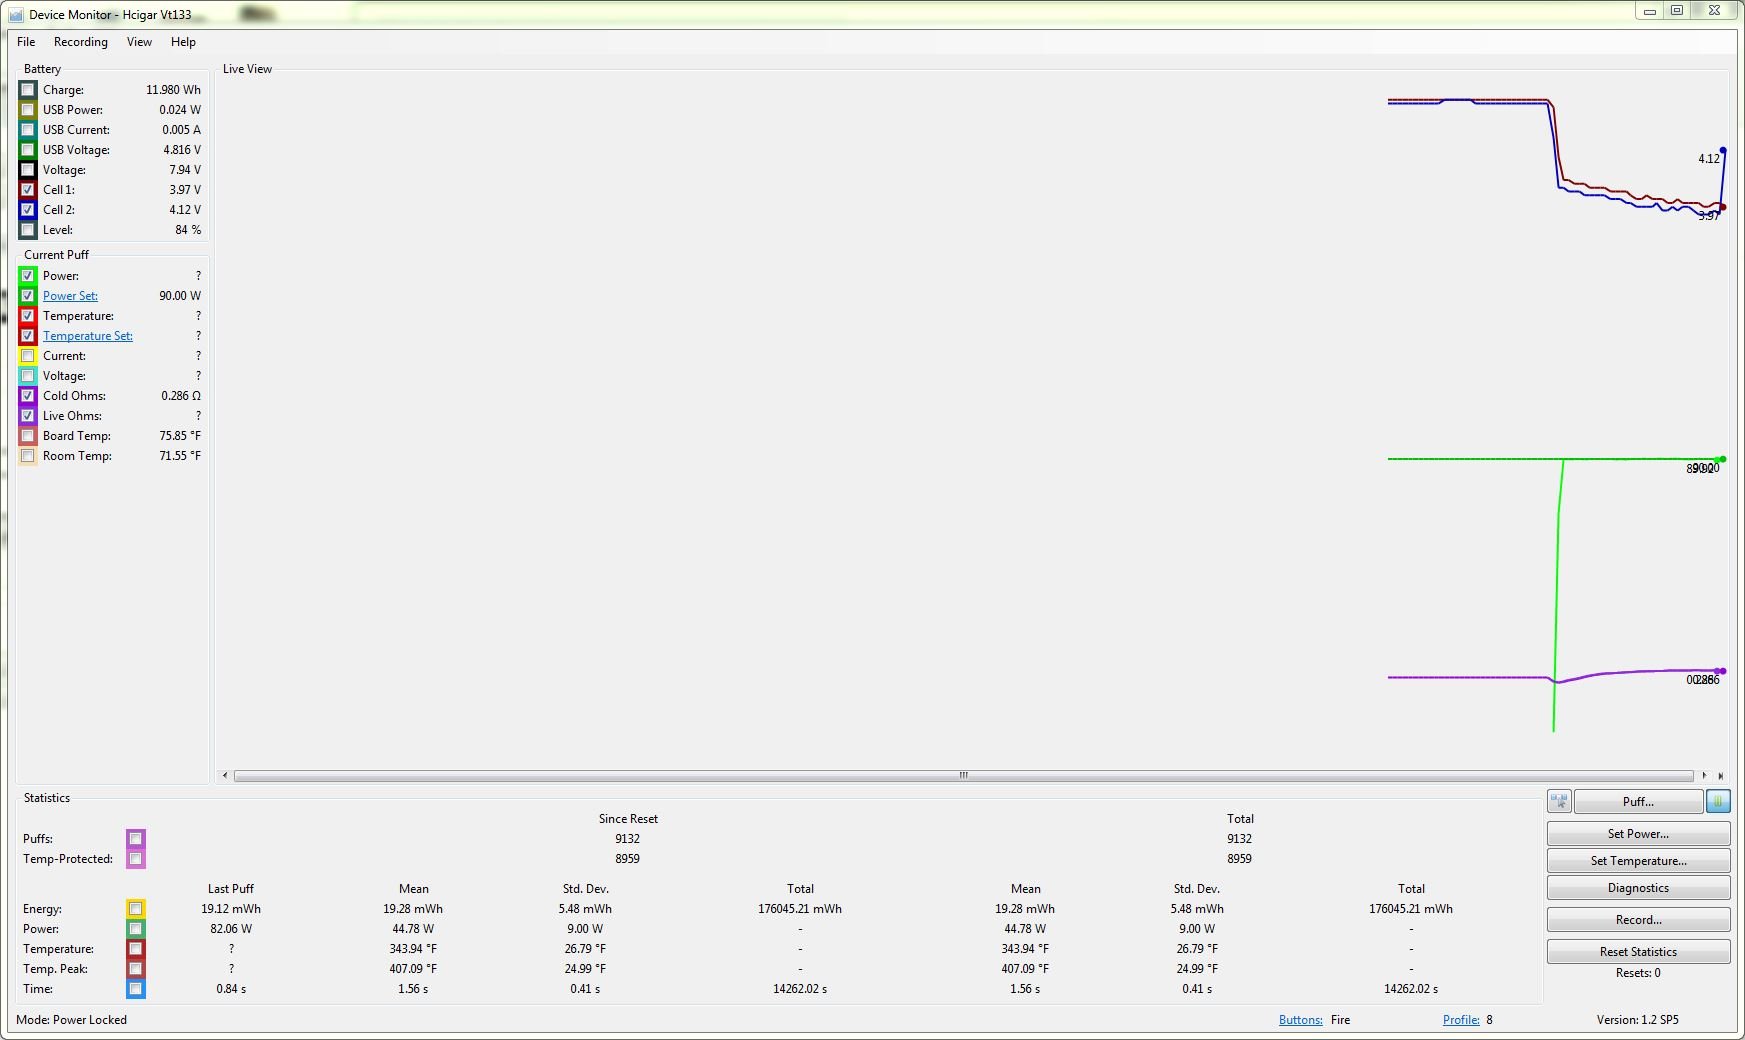Click the cursor-select icon left of Puff

(1559, 801)
